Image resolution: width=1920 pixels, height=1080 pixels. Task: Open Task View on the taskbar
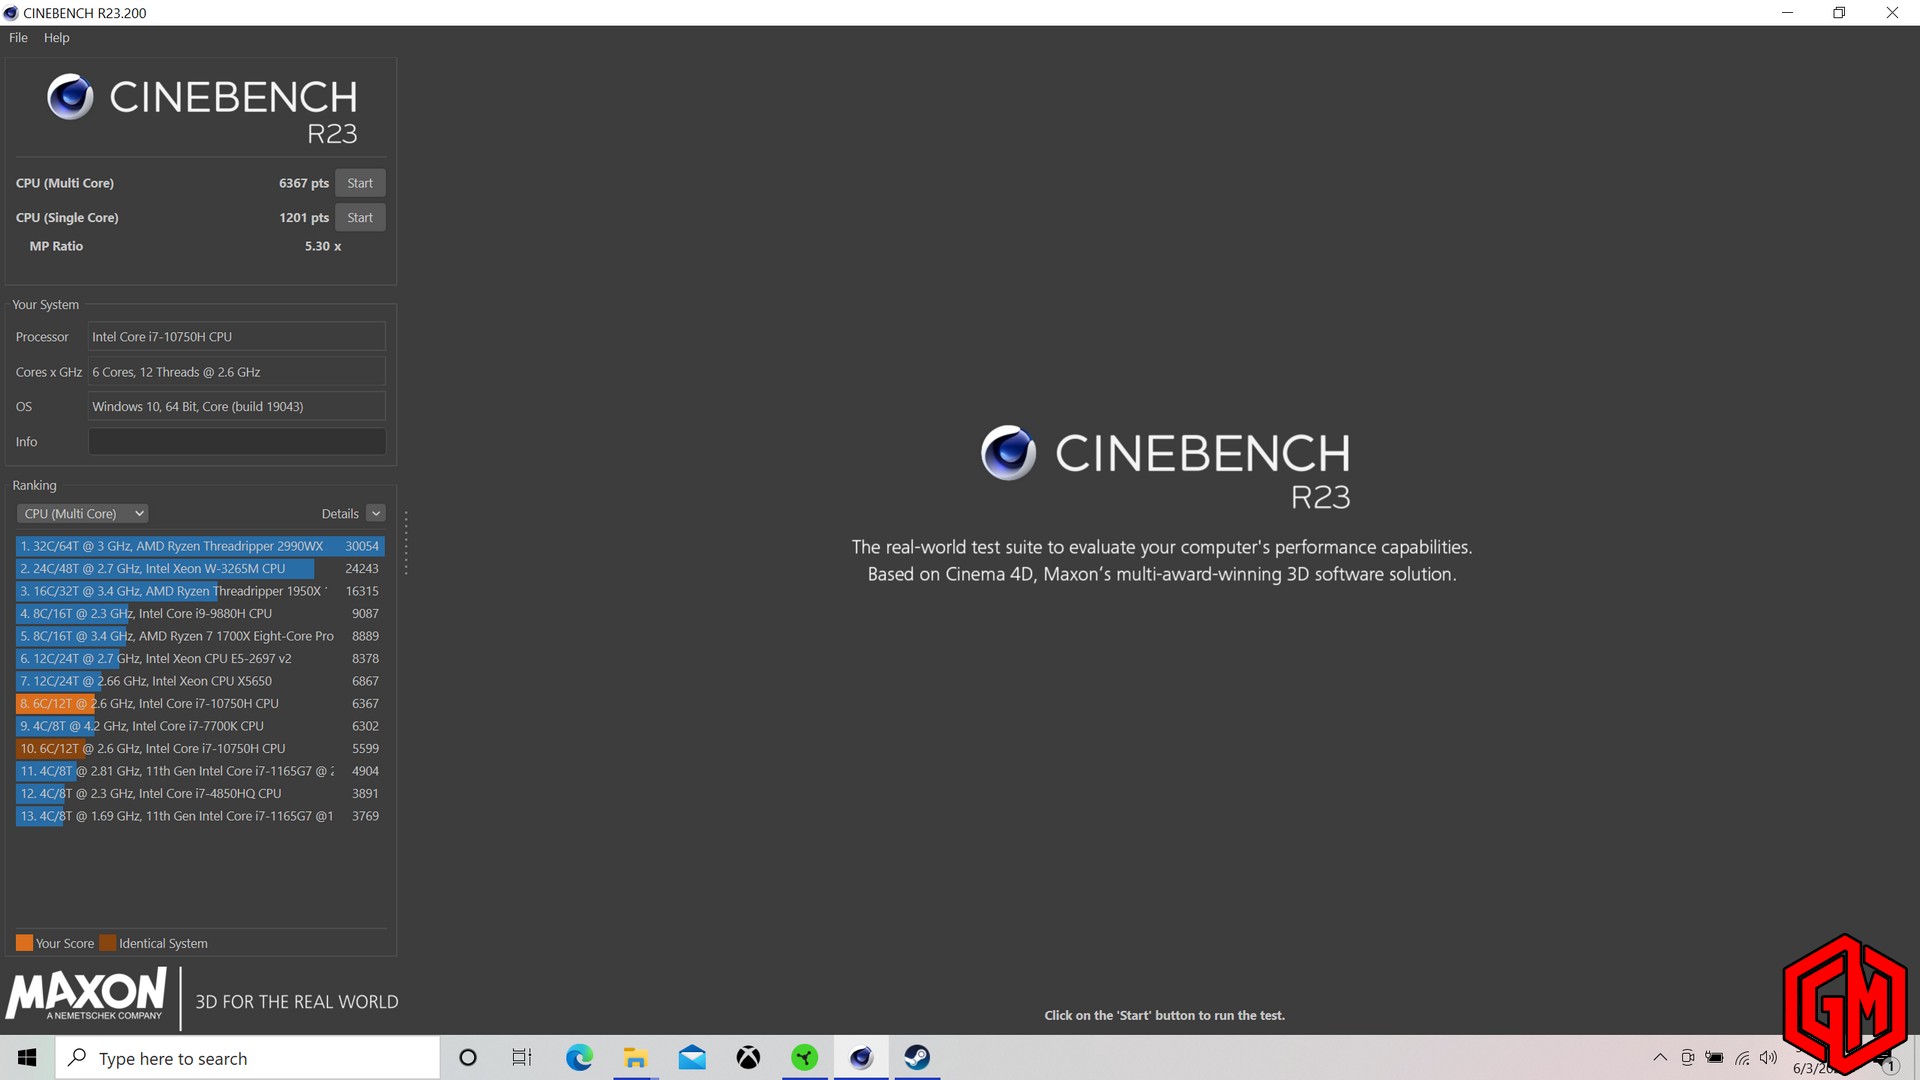click(522, 1058)
